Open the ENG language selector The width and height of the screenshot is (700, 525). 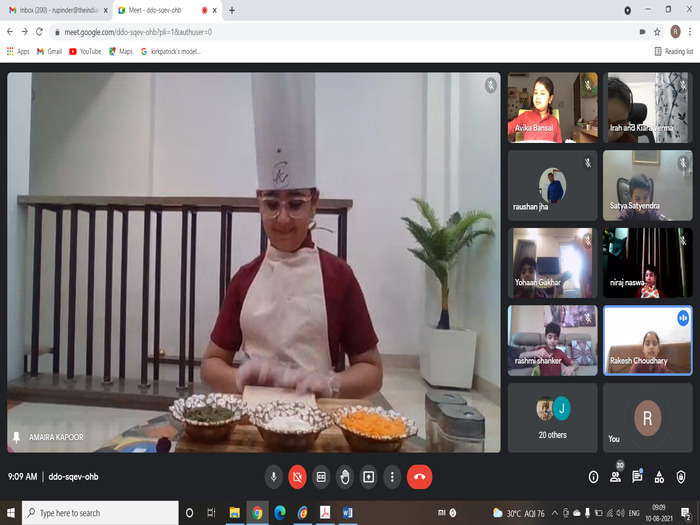tap(634, 513)
